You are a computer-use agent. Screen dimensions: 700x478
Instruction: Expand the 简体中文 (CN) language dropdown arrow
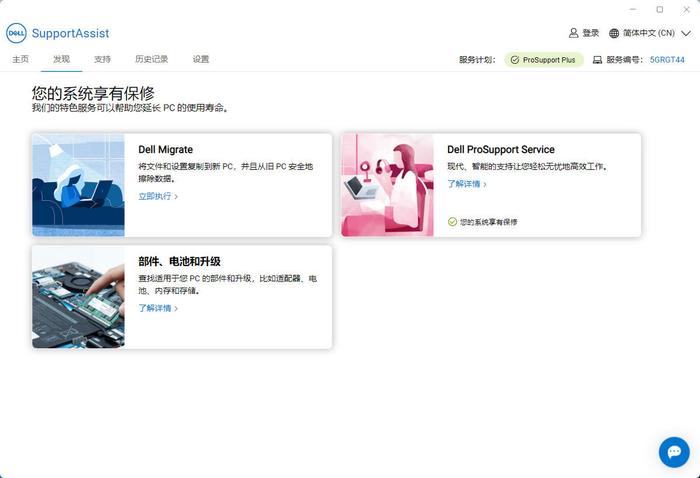click(x=686, y=33)
